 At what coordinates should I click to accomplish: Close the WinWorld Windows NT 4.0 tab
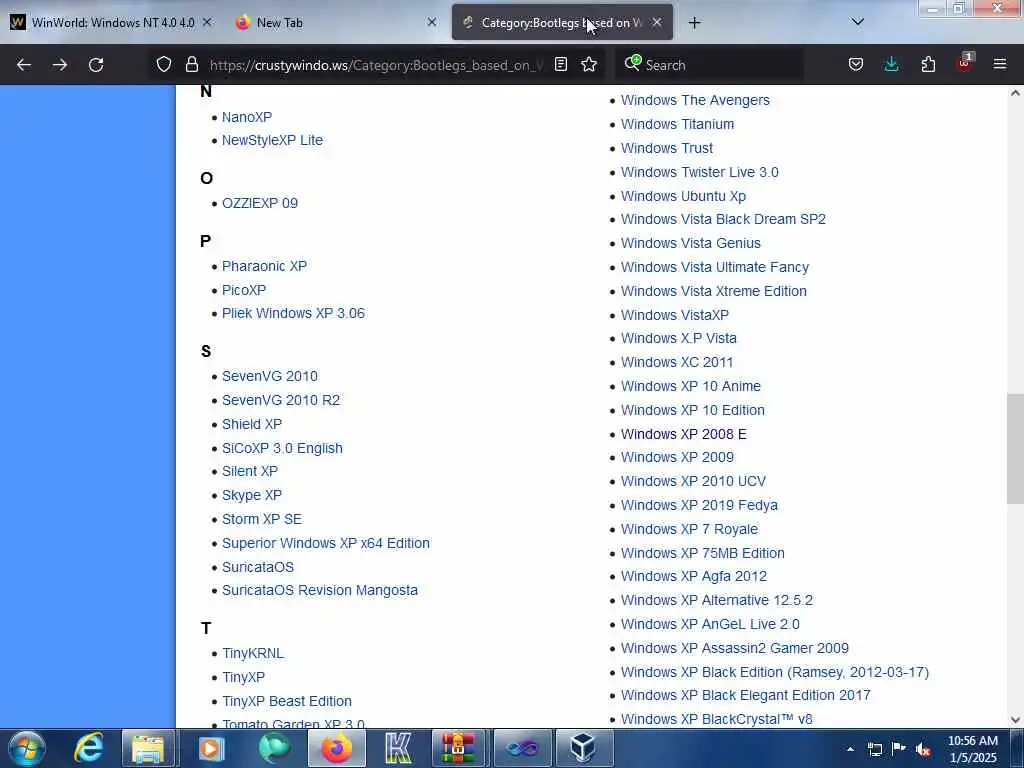point(207,22)
